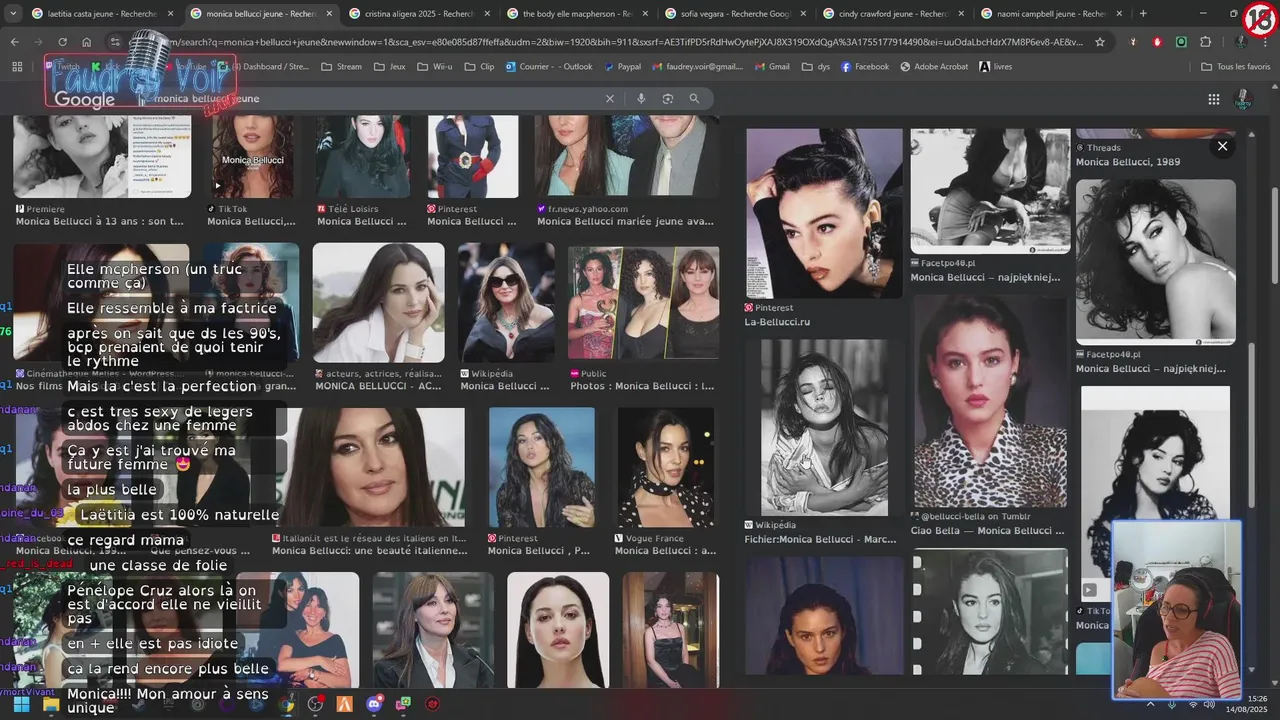Viewport: 1280px width, 720px height.
Task: Click "Monica Bellucci: une beauté italienne" caption
Action: (369, 550)
